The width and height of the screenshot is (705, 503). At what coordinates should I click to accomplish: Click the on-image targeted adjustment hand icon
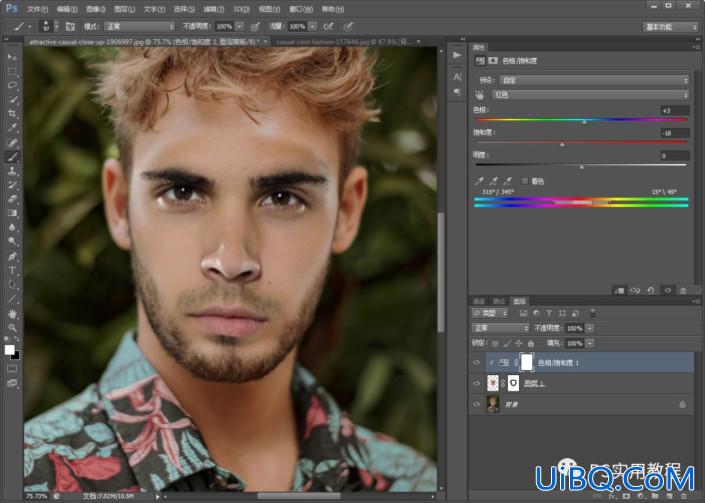point(479,95)
